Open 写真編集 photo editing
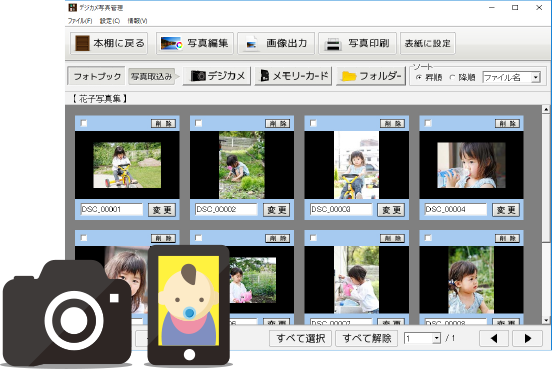Image resolution: width=555 pixels, height=375 pixels. (195, 43)
